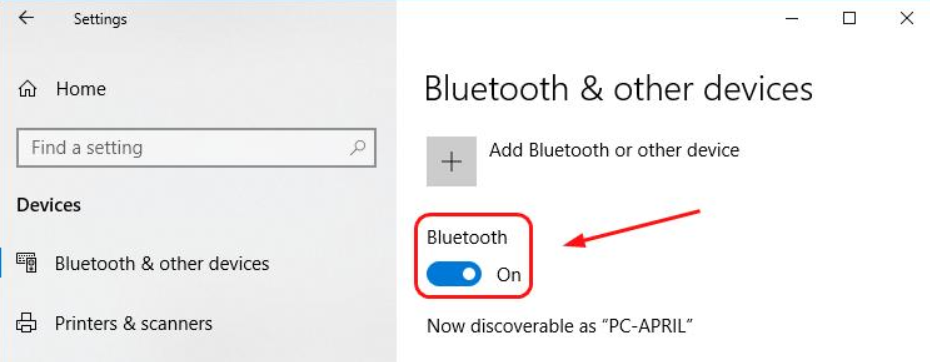Minimize the Settings window
This screenshot has height=362, width=930.
click(792, 18)
